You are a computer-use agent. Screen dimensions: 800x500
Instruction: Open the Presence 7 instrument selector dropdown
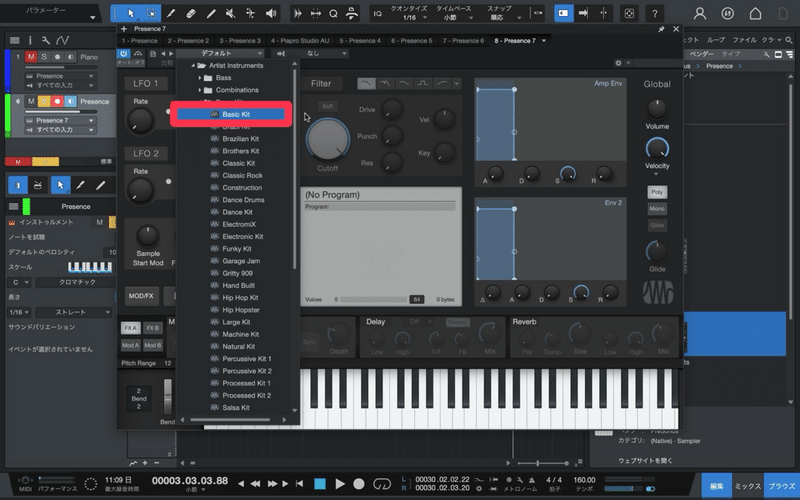[60, 120]
